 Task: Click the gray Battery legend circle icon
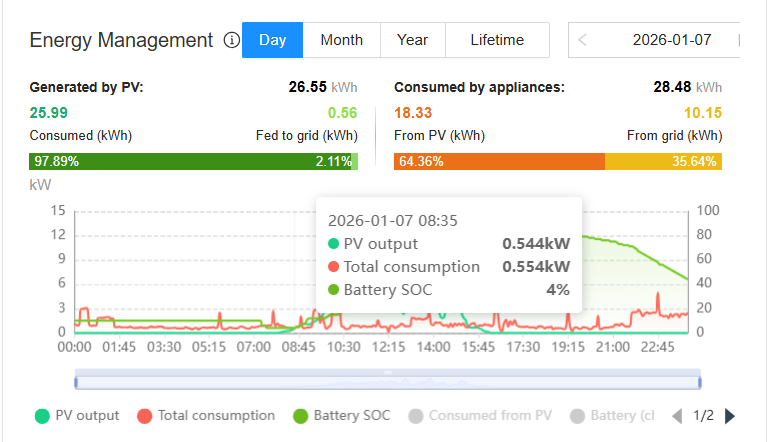[577, 416]
